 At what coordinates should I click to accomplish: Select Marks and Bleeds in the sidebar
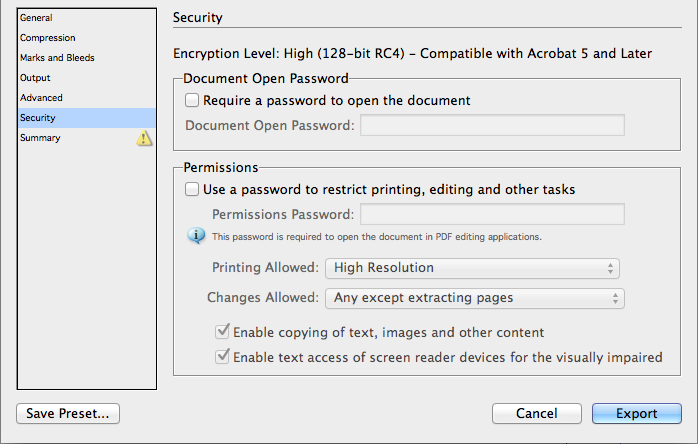57,58
